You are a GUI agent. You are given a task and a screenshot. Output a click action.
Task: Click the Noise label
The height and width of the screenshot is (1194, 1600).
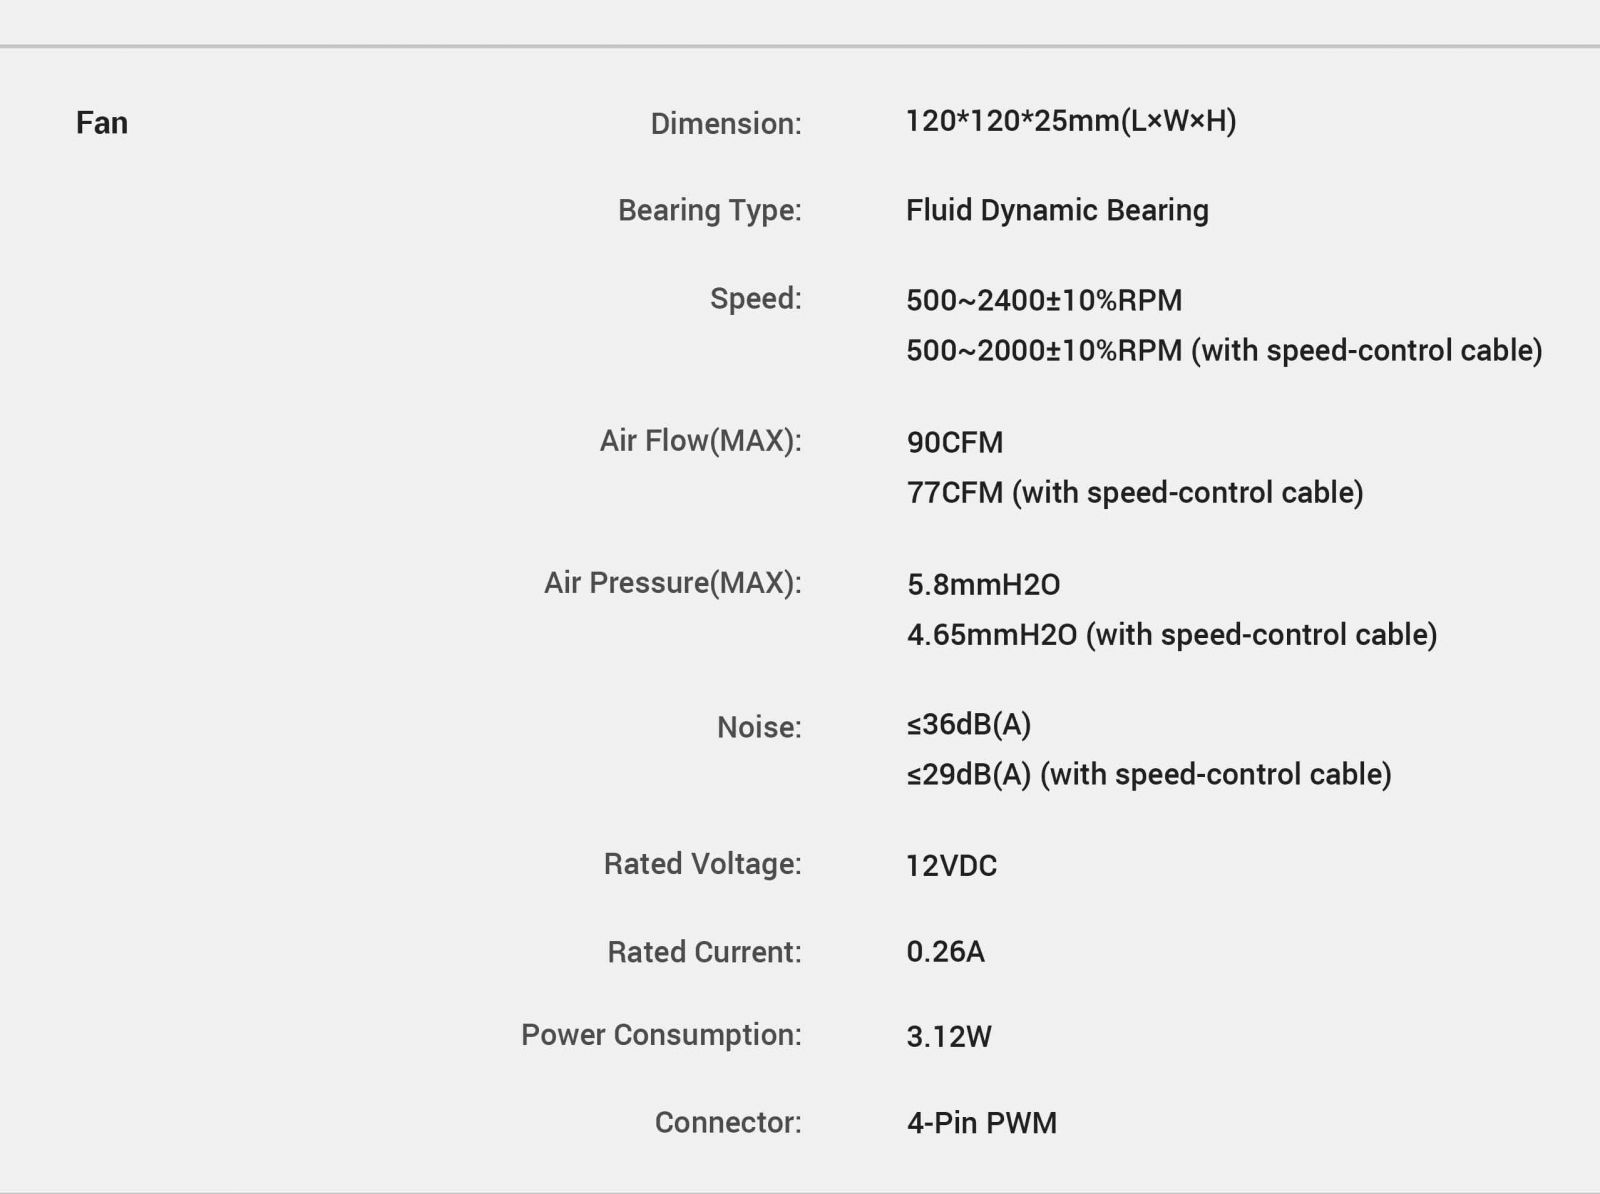tap(759, 727)
